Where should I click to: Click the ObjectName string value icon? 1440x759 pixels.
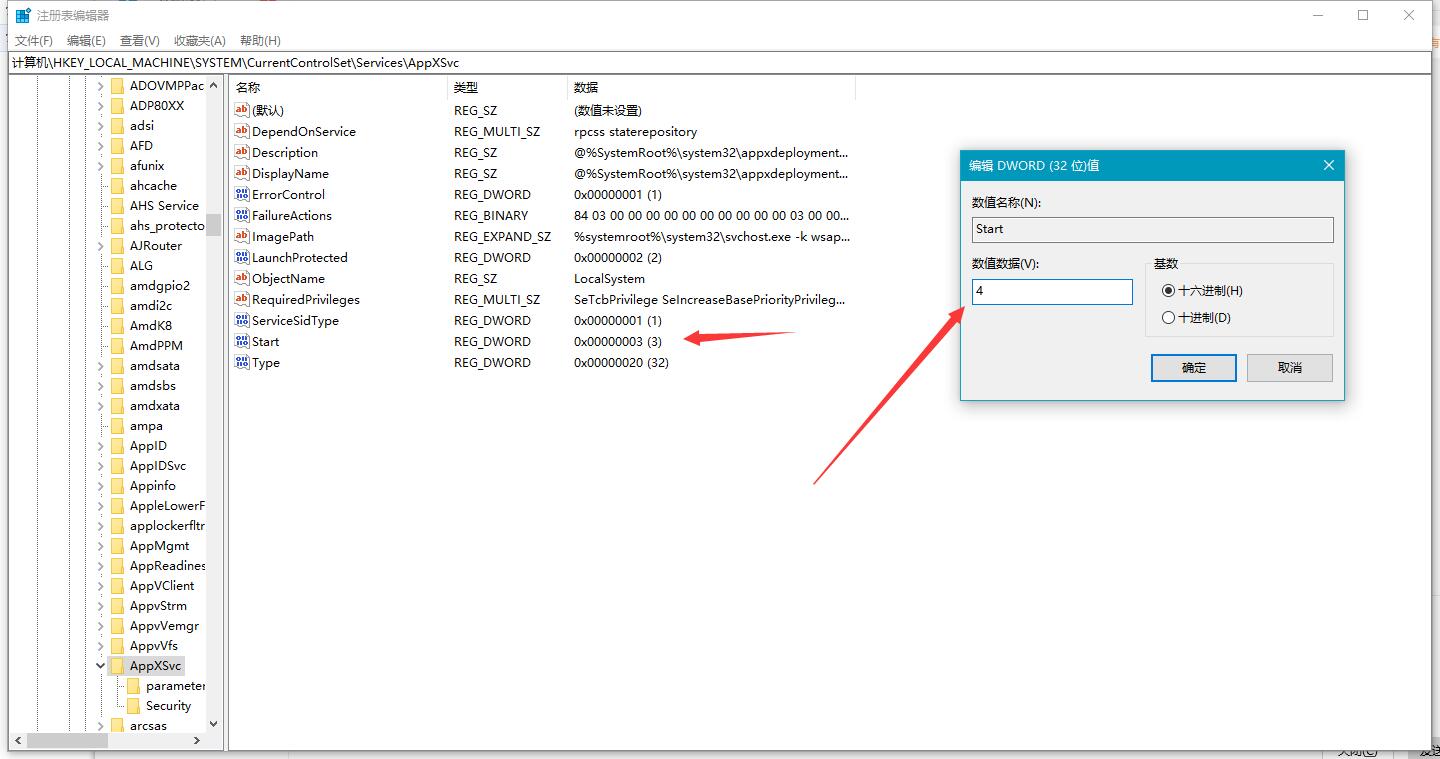(x=242, y=278)
